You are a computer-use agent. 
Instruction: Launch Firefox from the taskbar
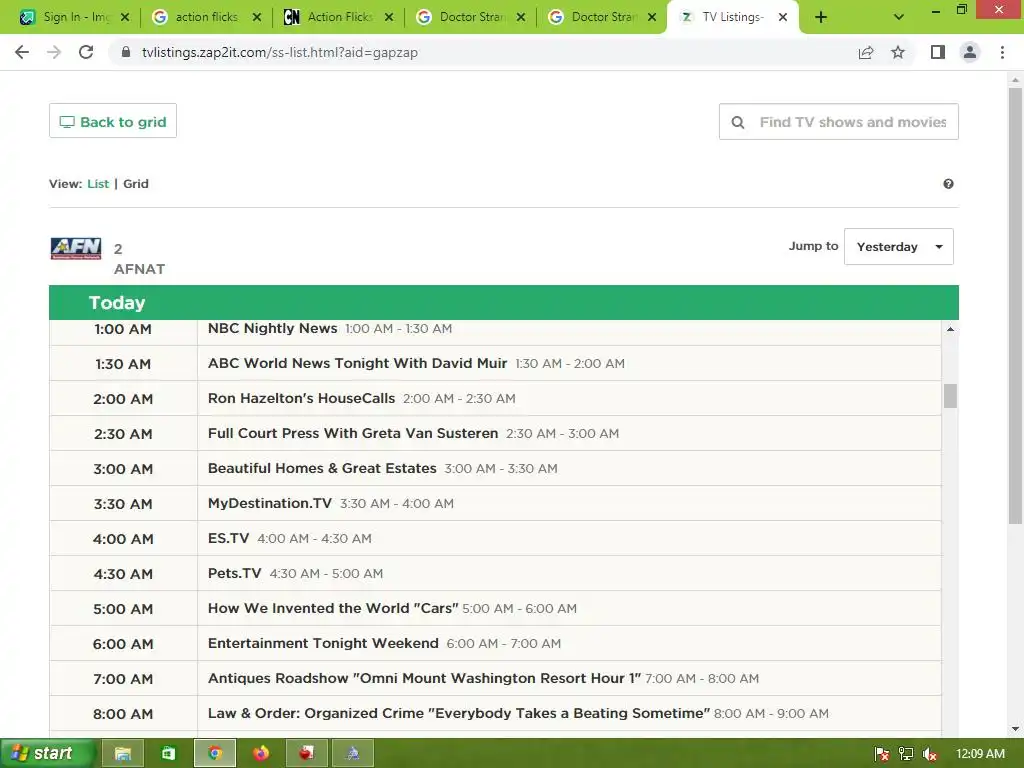pyautogui.click(x=261, y=754)
